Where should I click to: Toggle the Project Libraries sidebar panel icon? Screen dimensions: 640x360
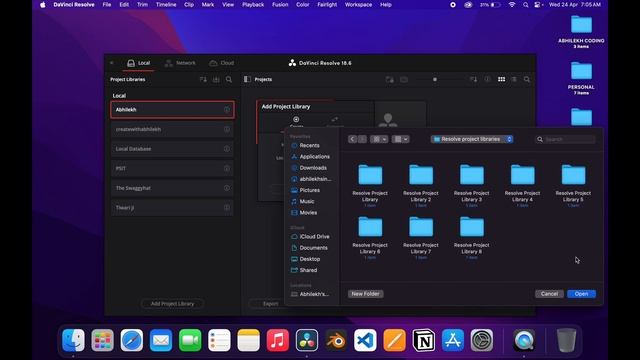tap(247, 79)
